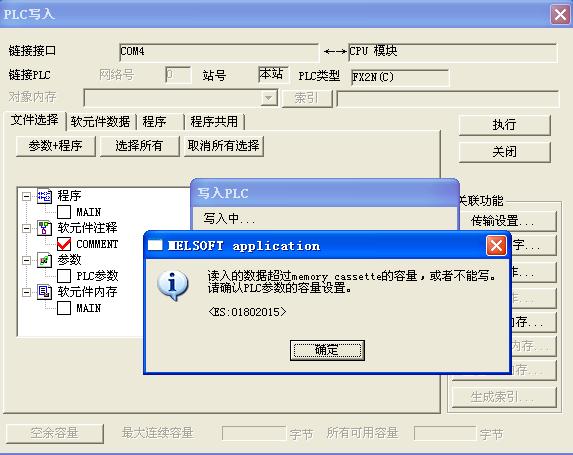The image size is (573, 455).
Task: Open the 对象内存 dropdown arrow
Action: [x=269, y=98]
